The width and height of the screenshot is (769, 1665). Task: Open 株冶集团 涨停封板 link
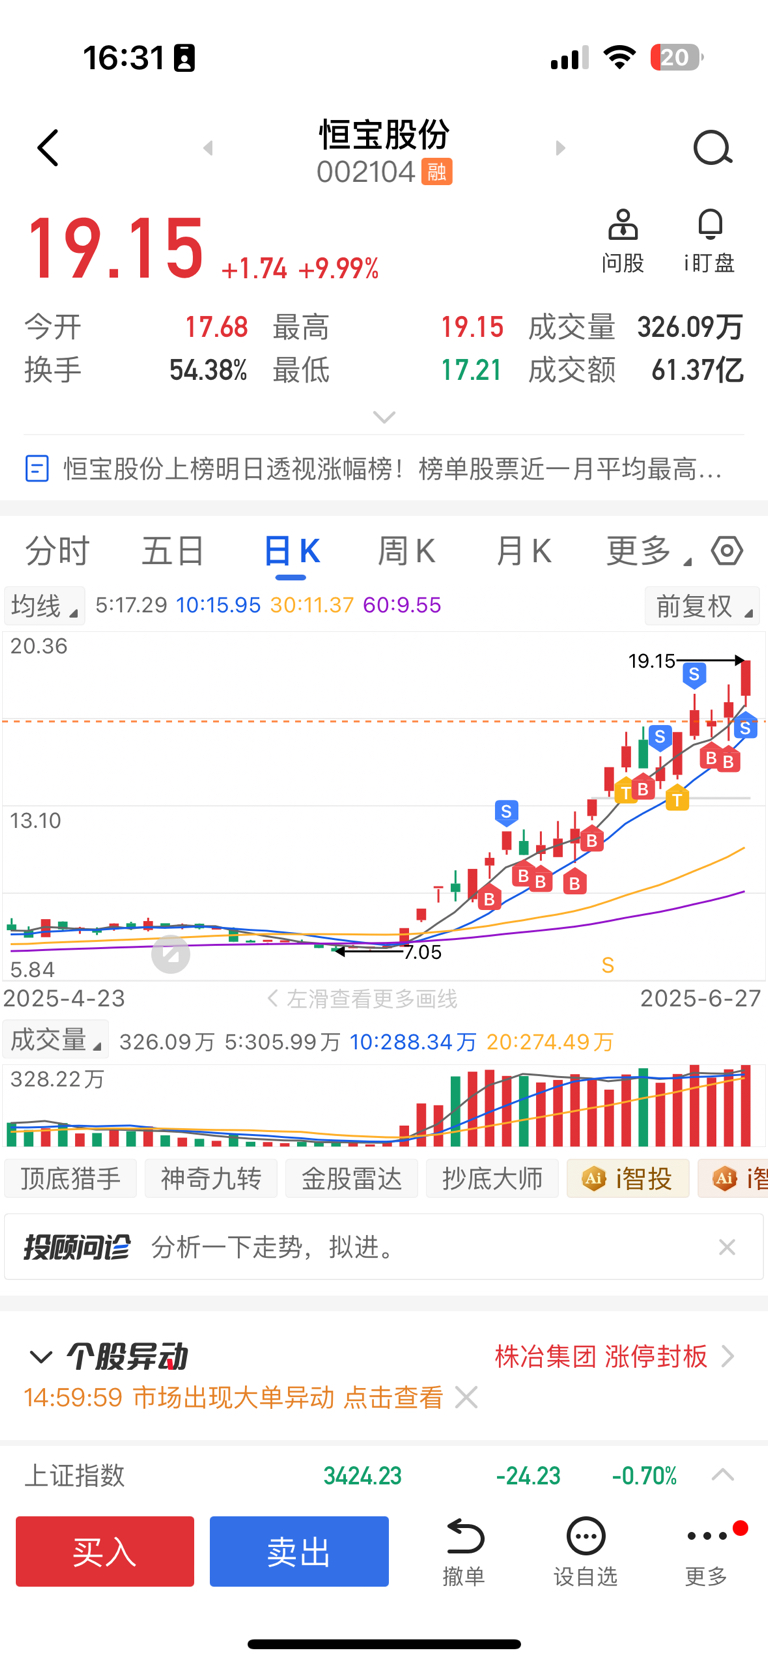(601, 1356)
